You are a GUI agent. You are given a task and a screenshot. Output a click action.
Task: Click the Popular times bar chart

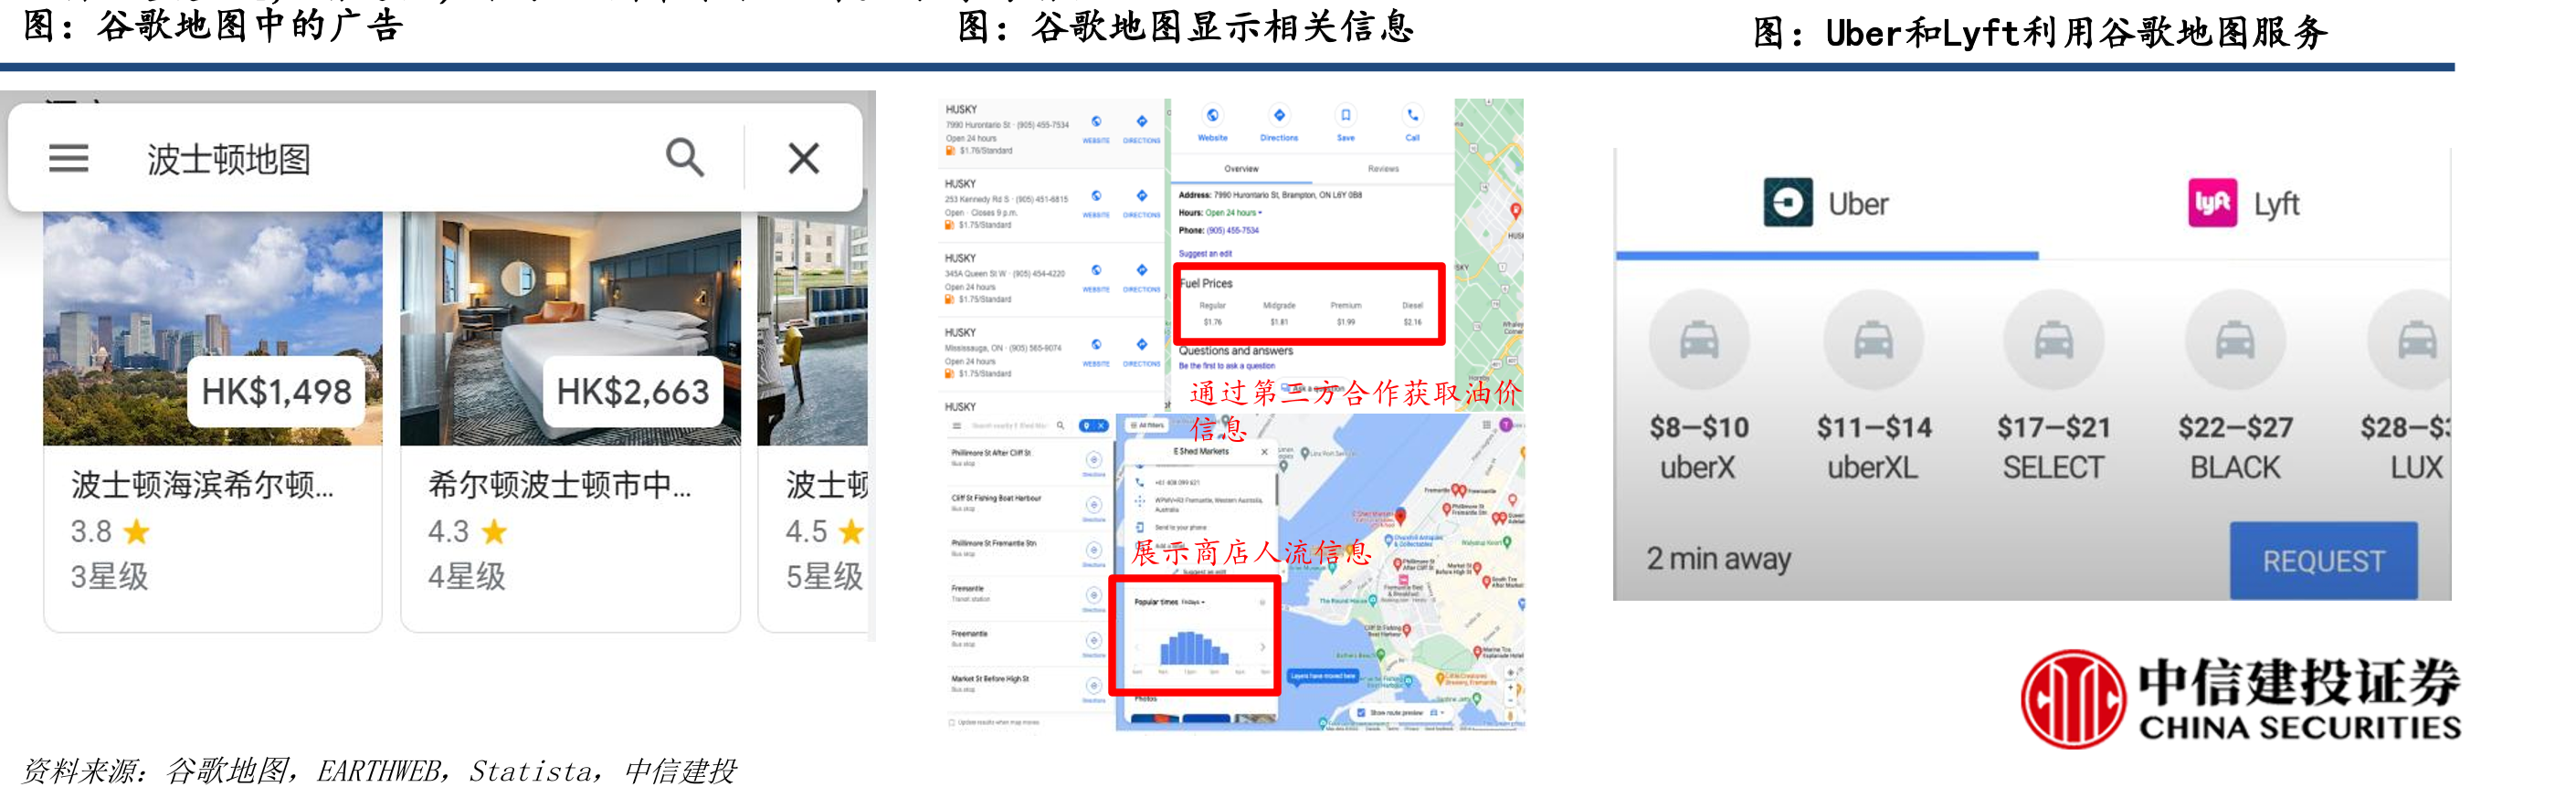1194,649
